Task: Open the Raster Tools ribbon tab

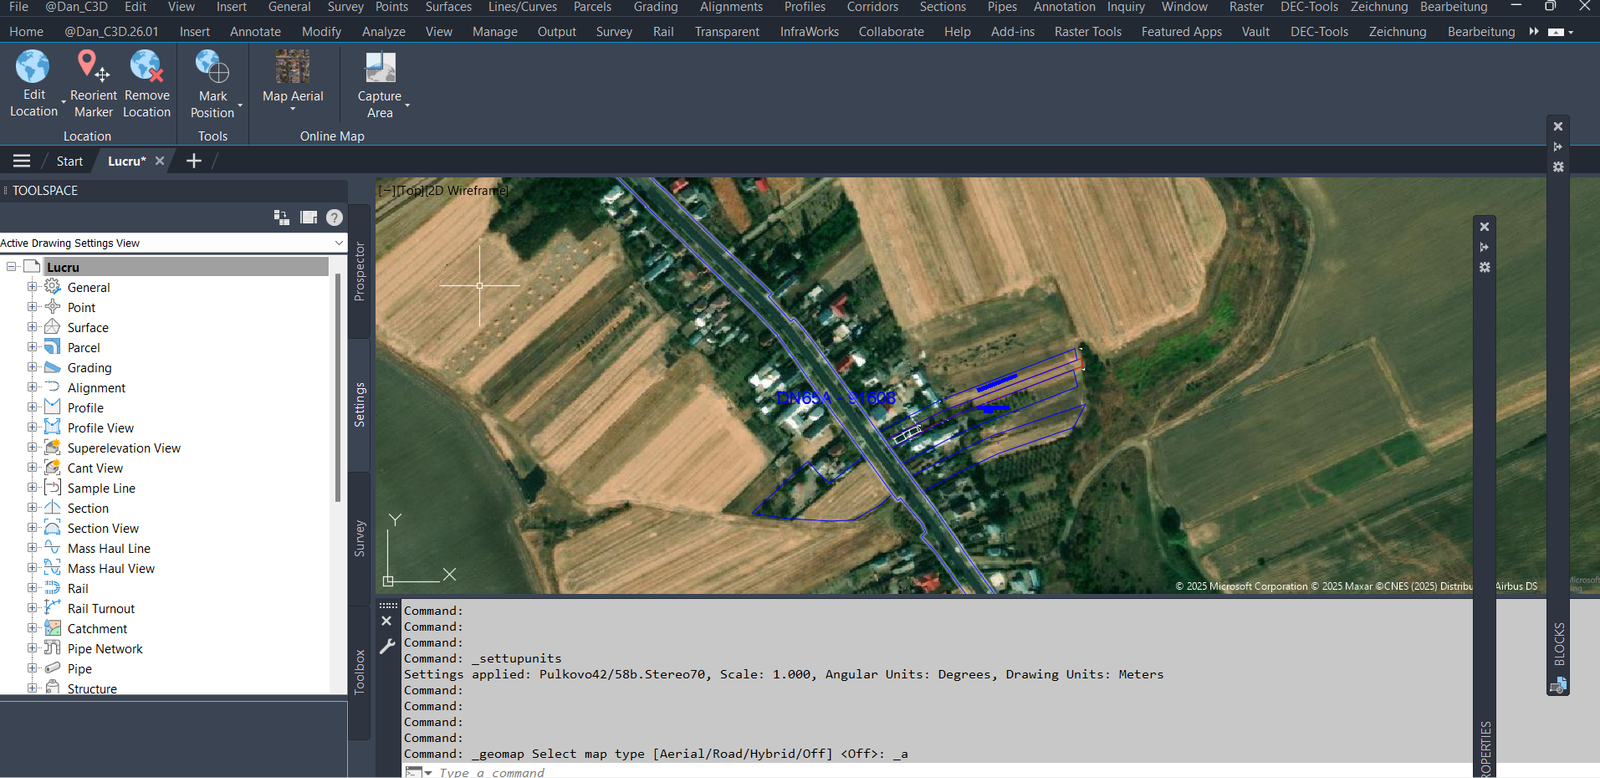Action: pyautogui.click(x=1087, y=32)
